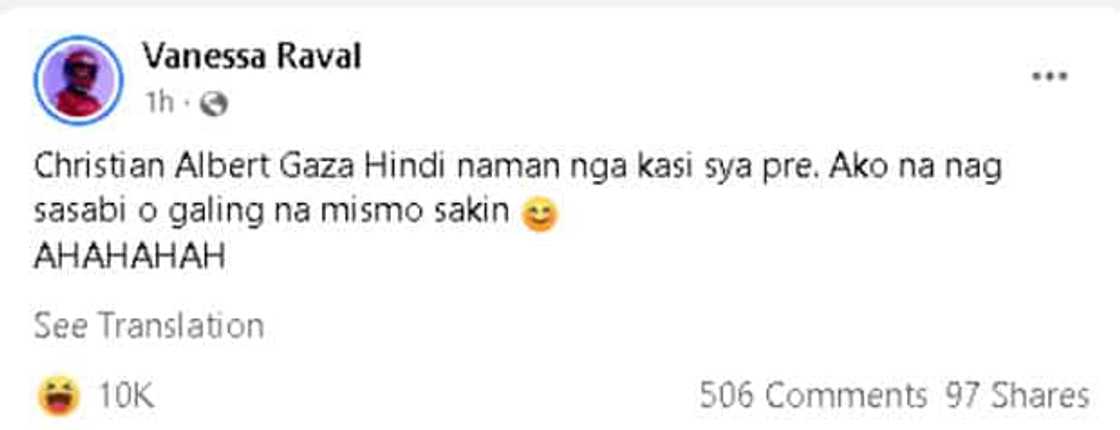Click the Haha reaction emoji icon
Screen dimensions: 1120x430
click(59, 395)
